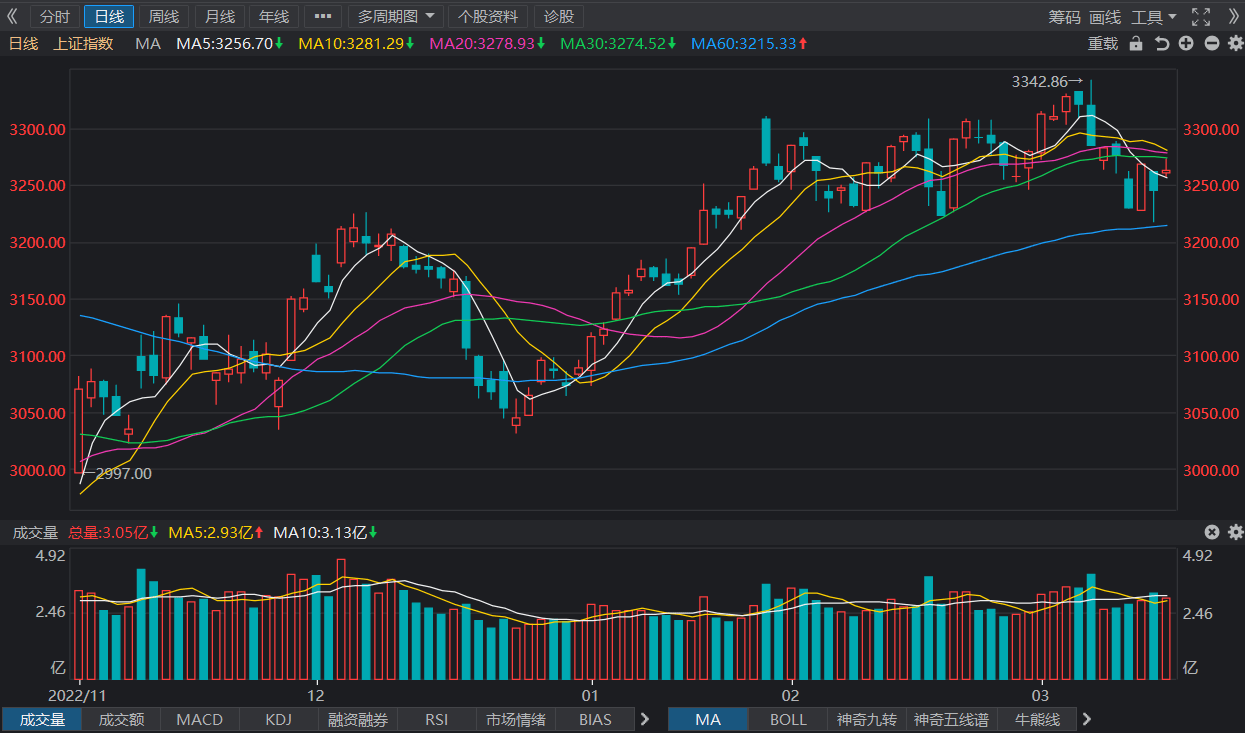Viewport: 1245px width, 733px height.
Task: Open more periods via the ellipsis button
Action: (322, 17)
